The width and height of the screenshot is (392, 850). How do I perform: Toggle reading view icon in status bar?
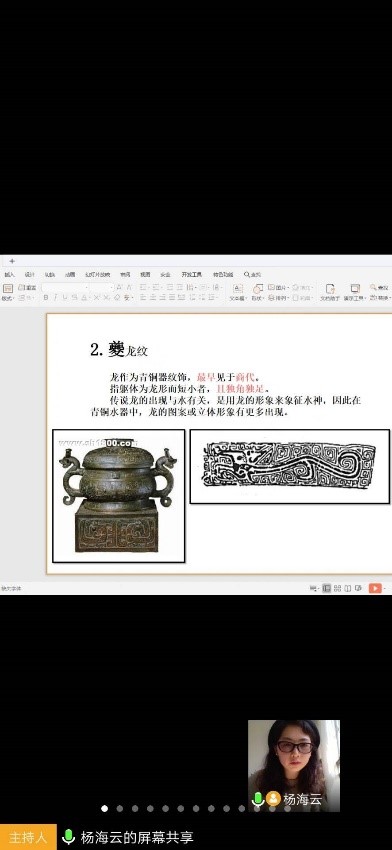pos(348,588)
